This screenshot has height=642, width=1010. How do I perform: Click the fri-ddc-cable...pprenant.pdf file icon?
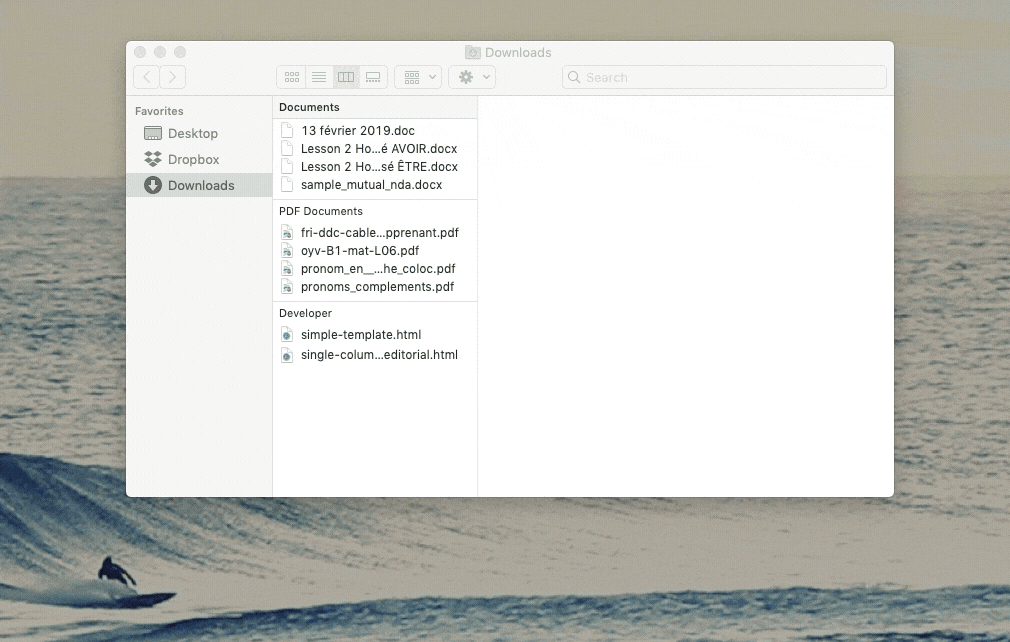point(287,232)
